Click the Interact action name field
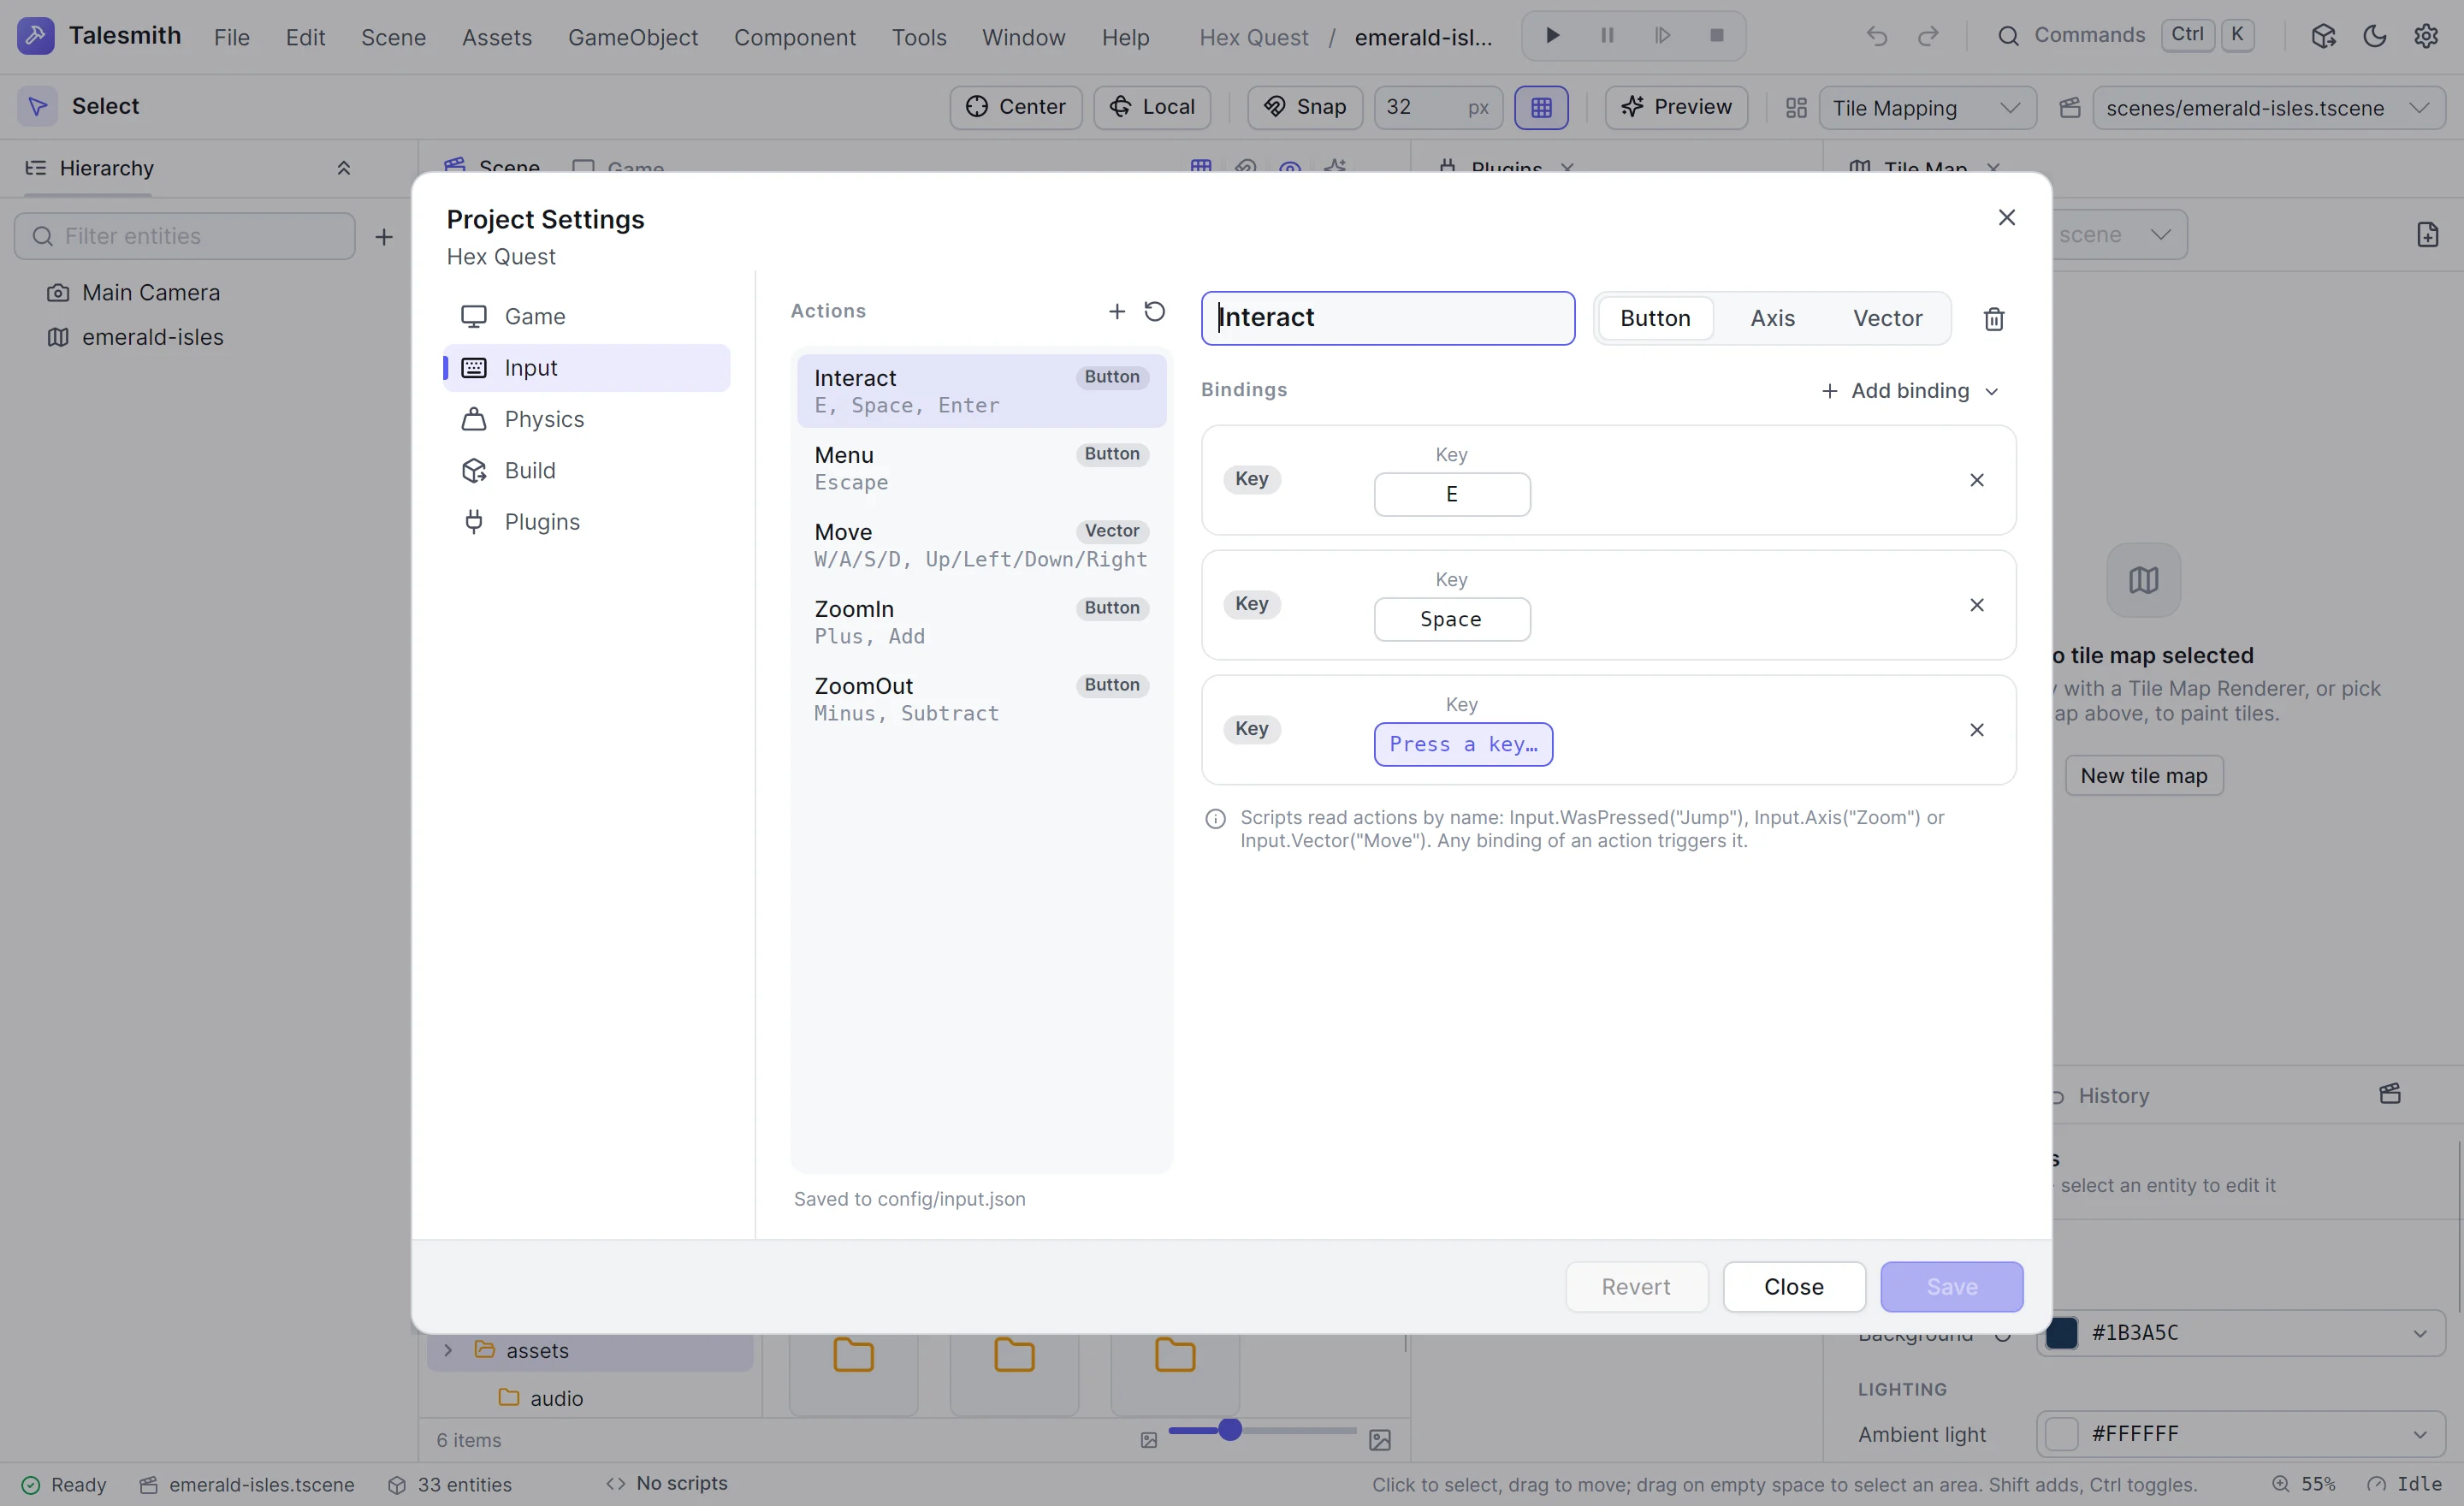Image resolution: width=2464 pixels, height=1506 pixels. pos(1387,318)
